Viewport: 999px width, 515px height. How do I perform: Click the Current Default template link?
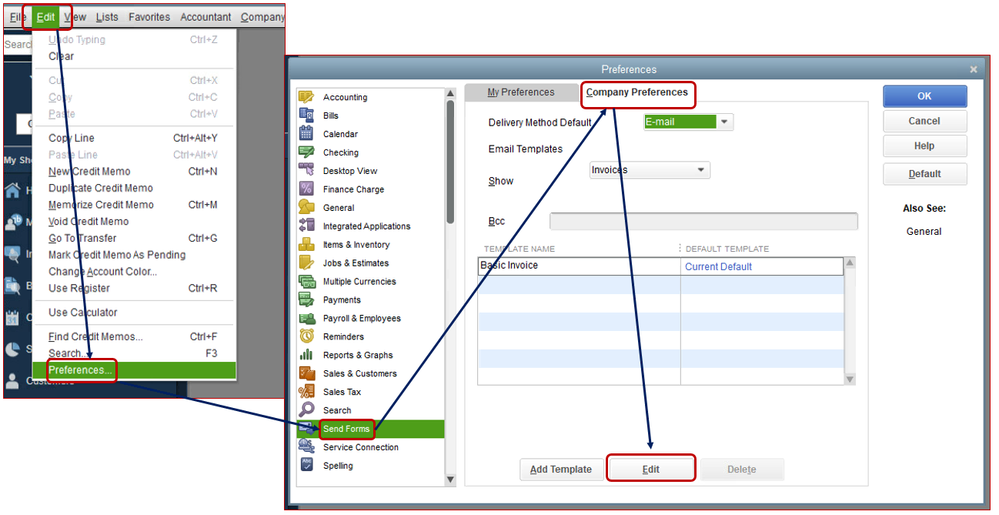coord(718,266)
